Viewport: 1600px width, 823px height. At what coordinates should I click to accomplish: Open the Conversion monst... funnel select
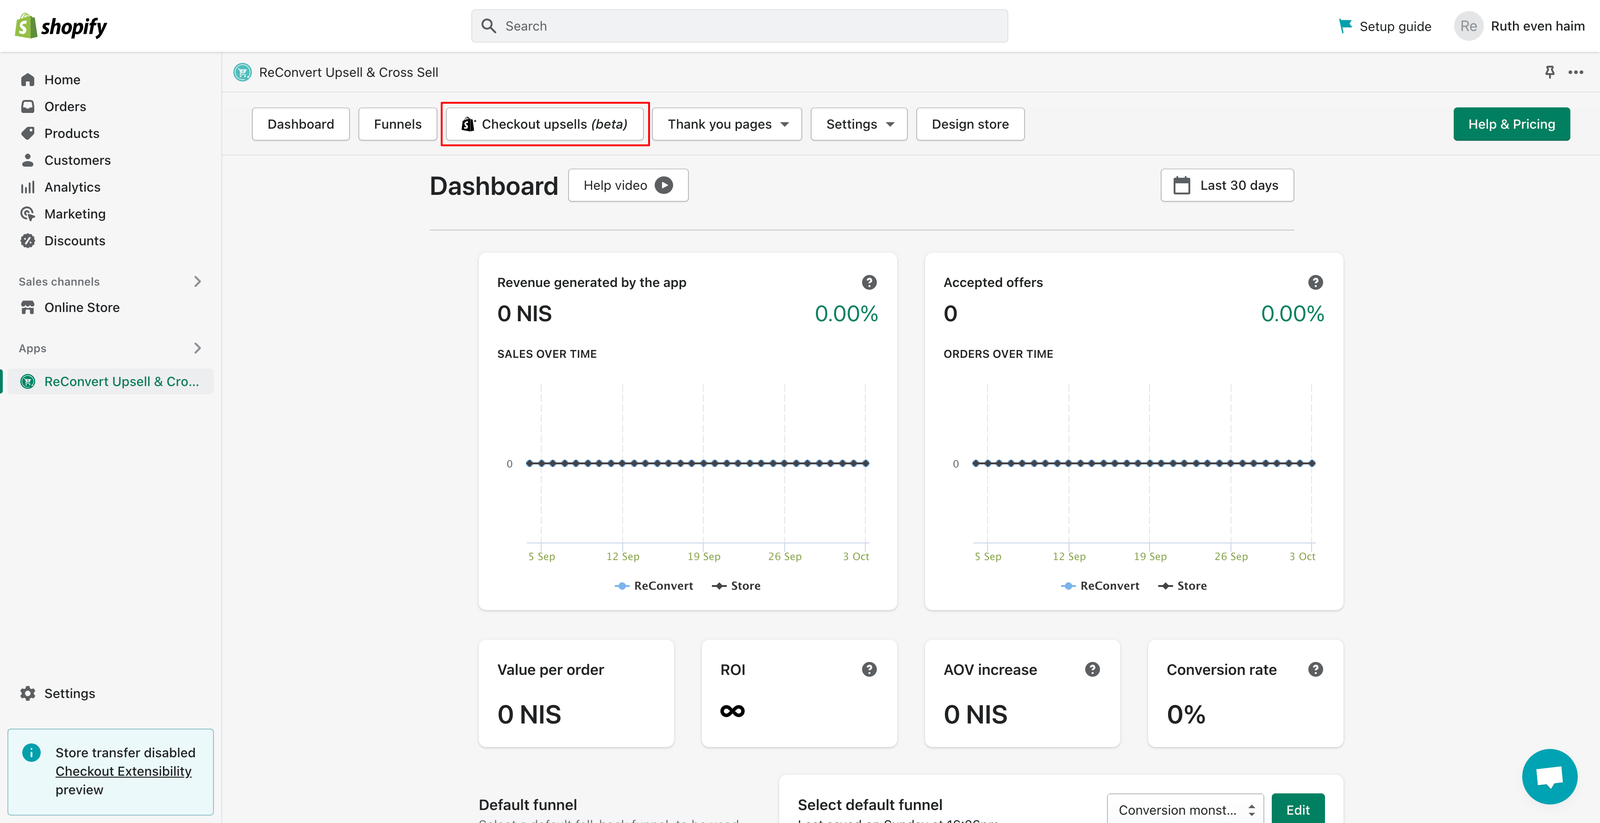[1185, 810]
